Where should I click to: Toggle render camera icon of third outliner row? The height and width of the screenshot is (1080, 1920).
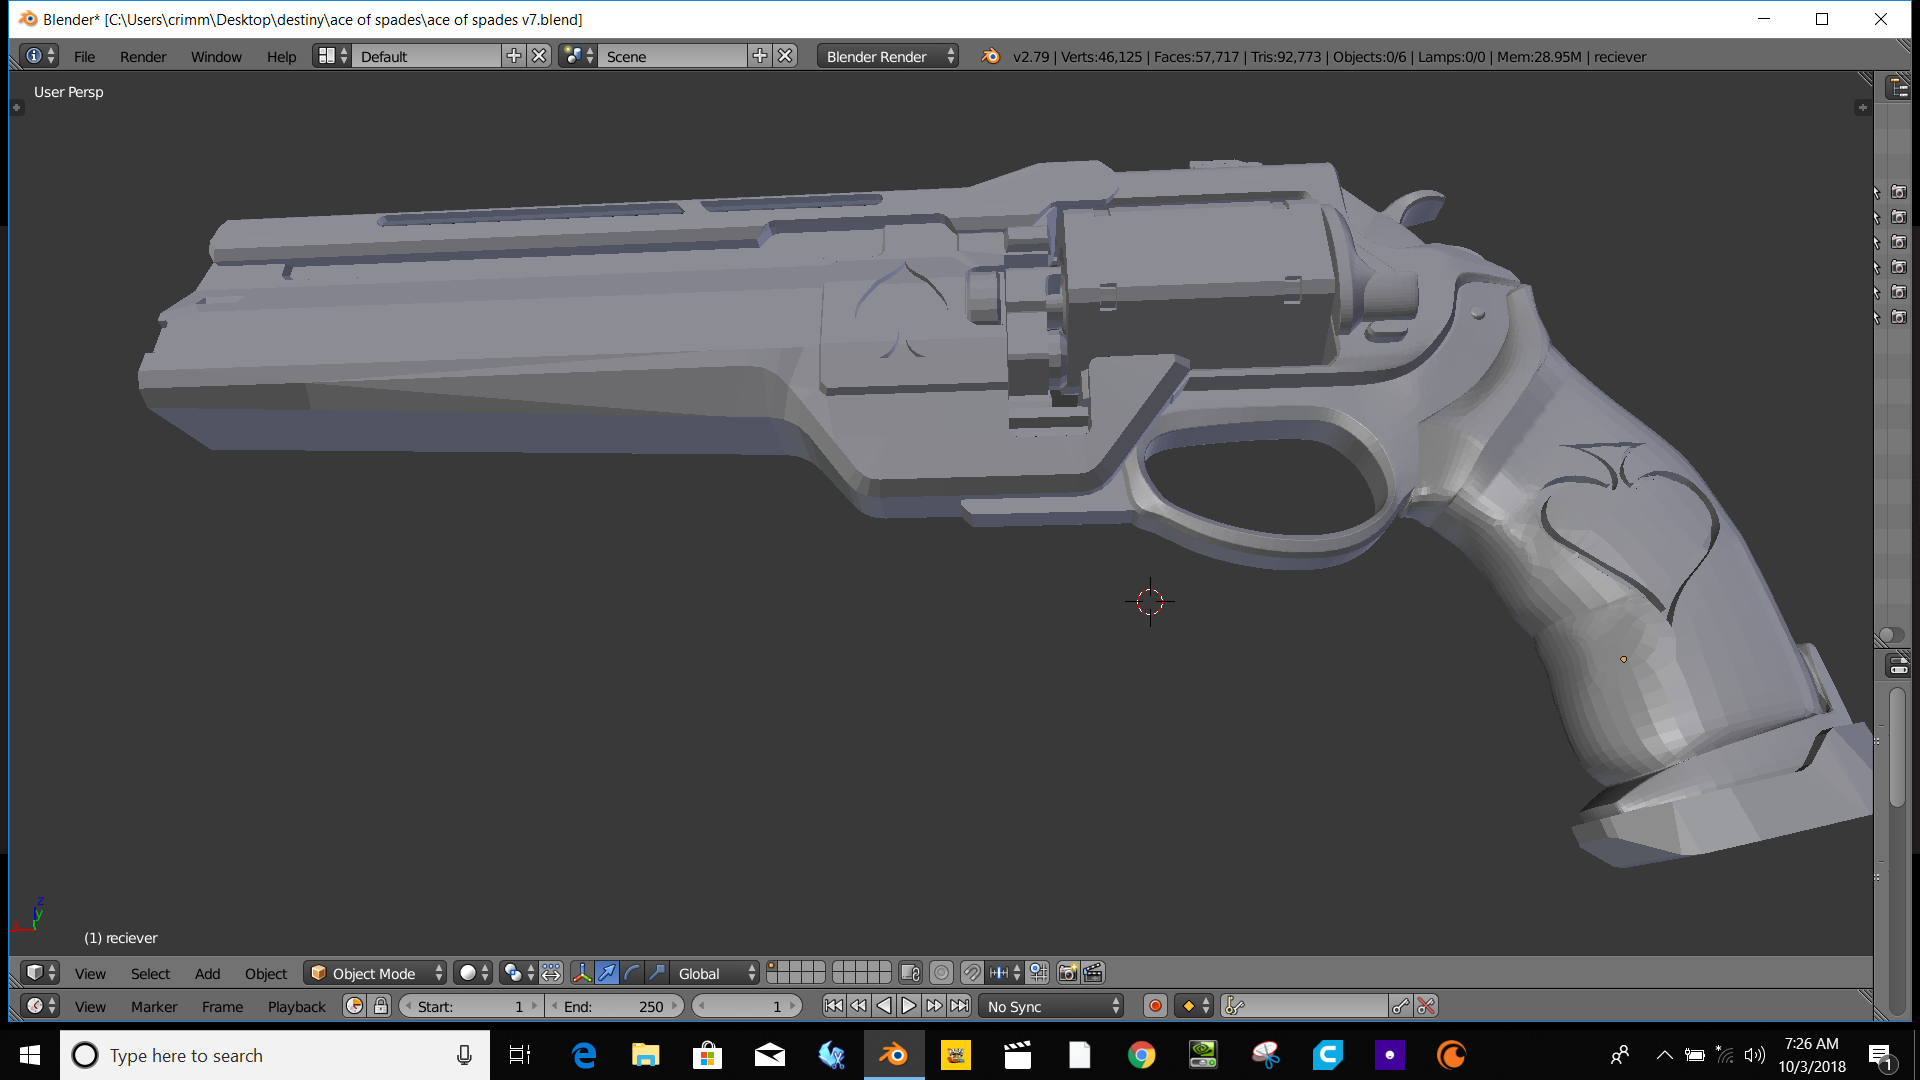pyautogui.click(x=1899, y=242)
